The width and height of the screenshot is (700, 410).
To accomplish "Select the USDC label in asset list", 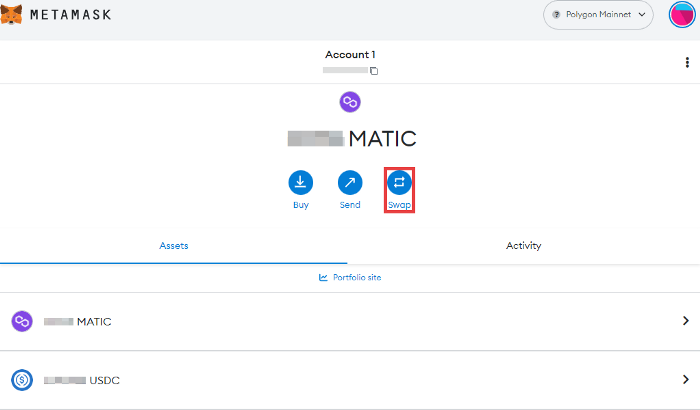I will 104,380.
